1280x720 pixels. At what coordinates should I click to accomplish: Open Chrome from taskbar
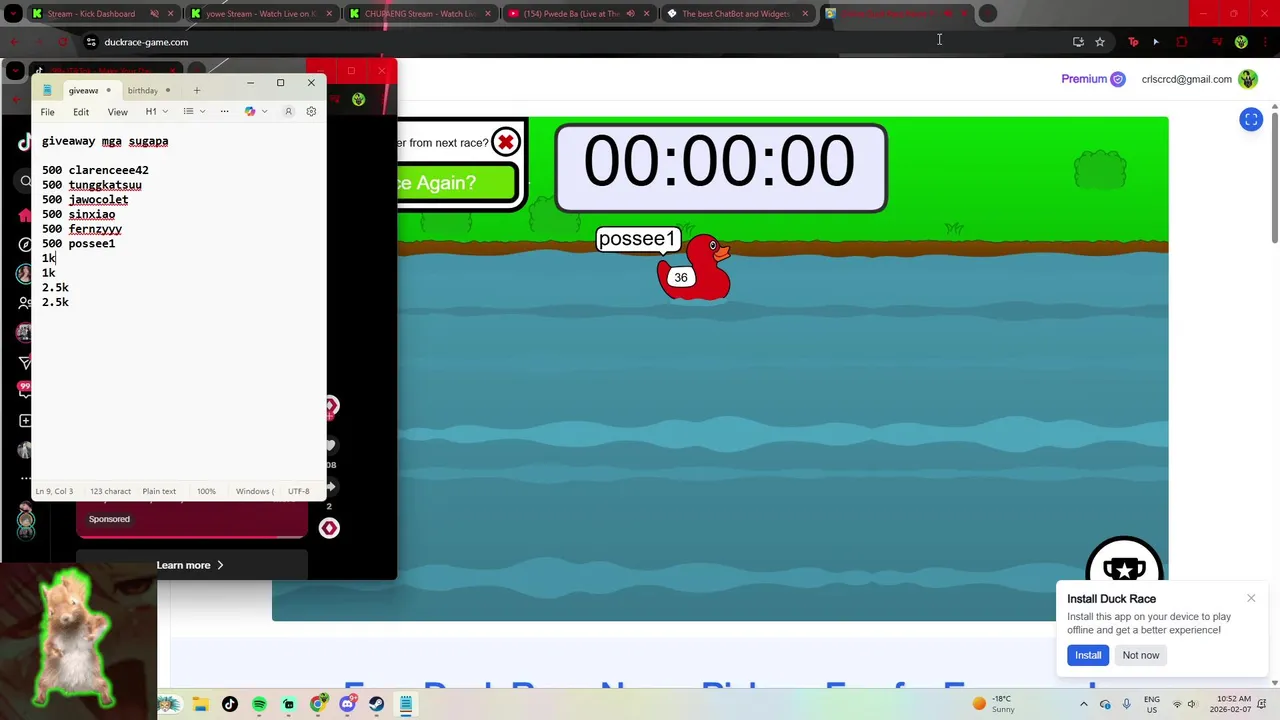pos(318,704)
